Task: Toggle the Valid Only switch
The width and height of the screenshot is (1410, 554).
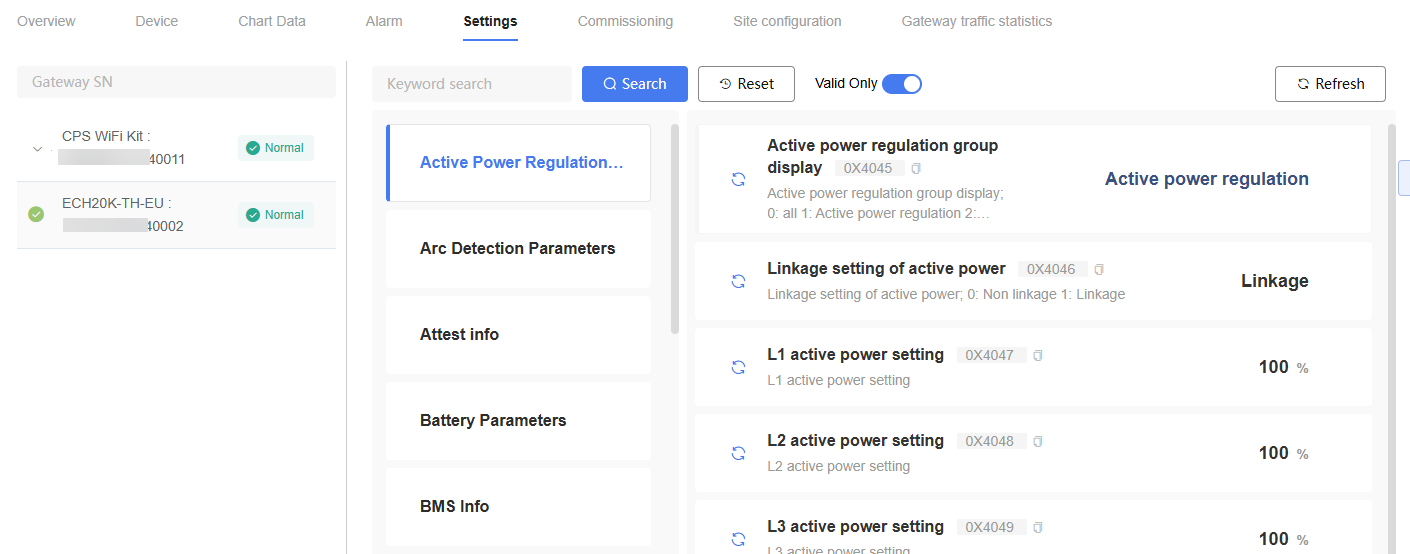Action: pyautogui.click(x=901, y=84)
